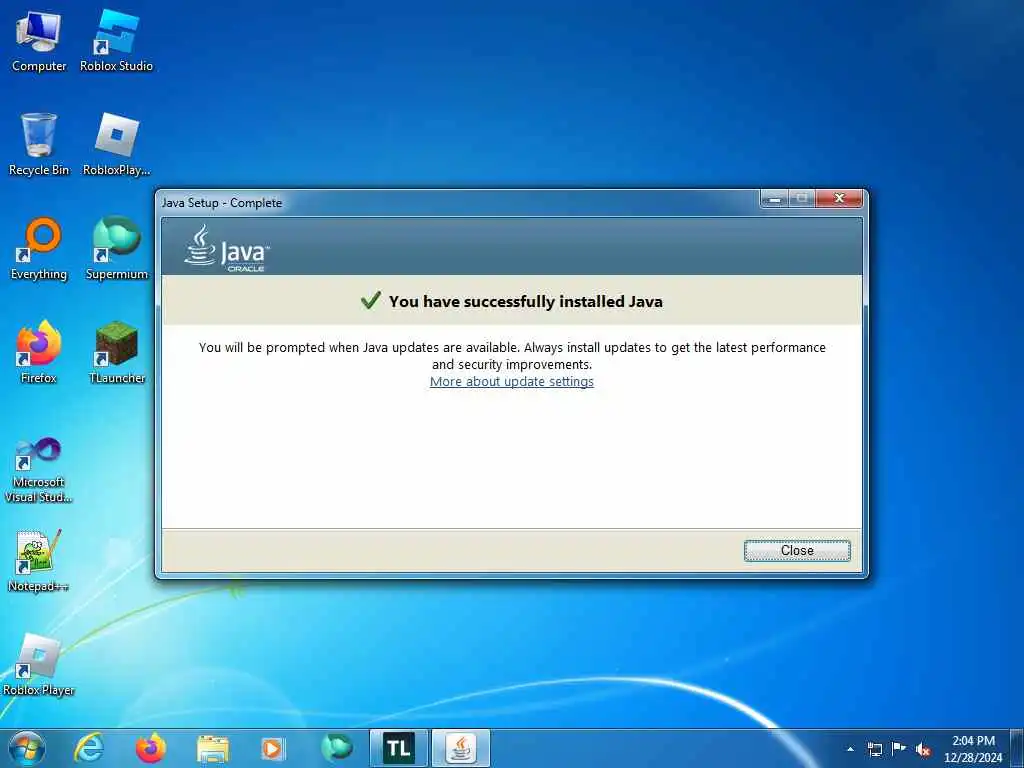This screenshot has width=1024, height=768.
Task: Select the Firefox desktop shortcut
Action: [39, 352]
